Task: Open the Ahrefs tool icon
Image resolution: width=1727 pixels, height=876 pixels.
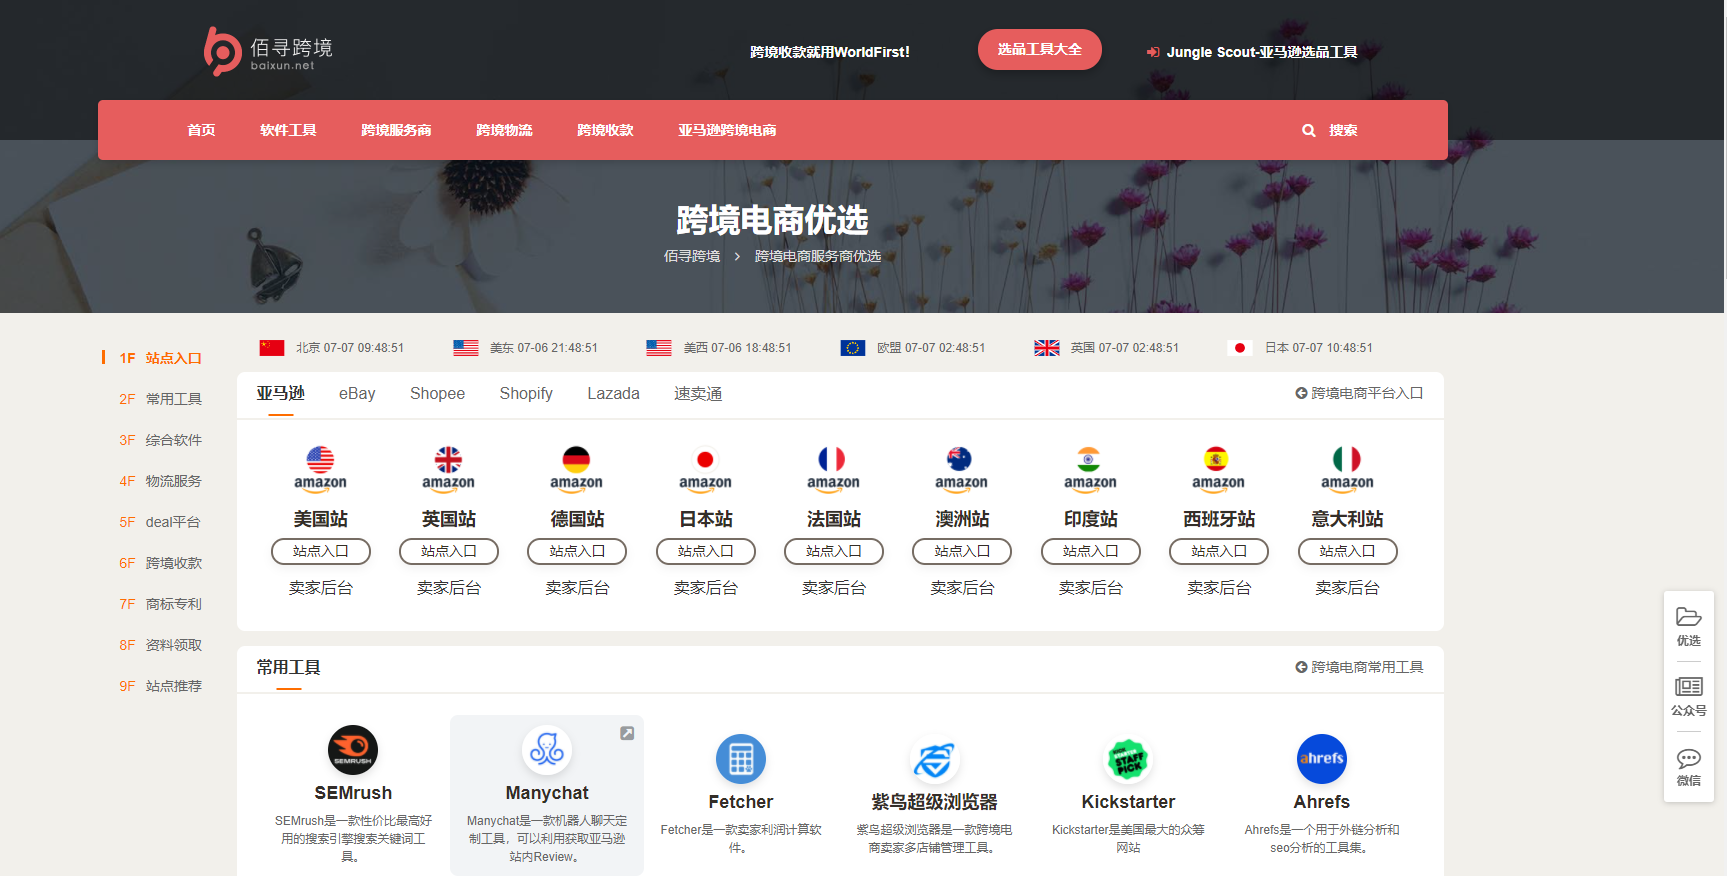Action: 1322,760
